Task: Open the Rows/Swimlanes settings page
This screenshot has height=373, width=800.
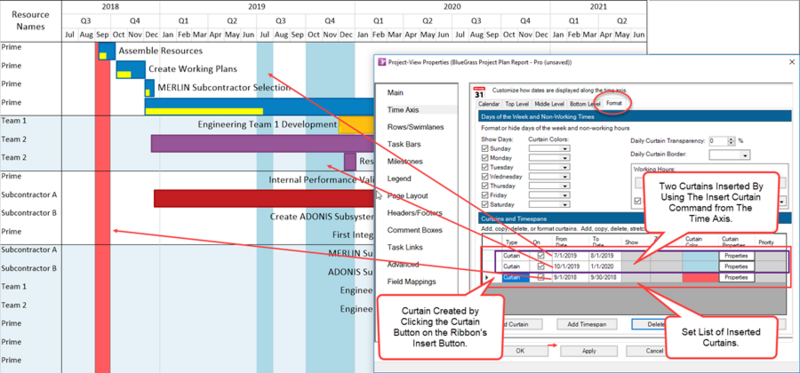Action: [415, 127]
